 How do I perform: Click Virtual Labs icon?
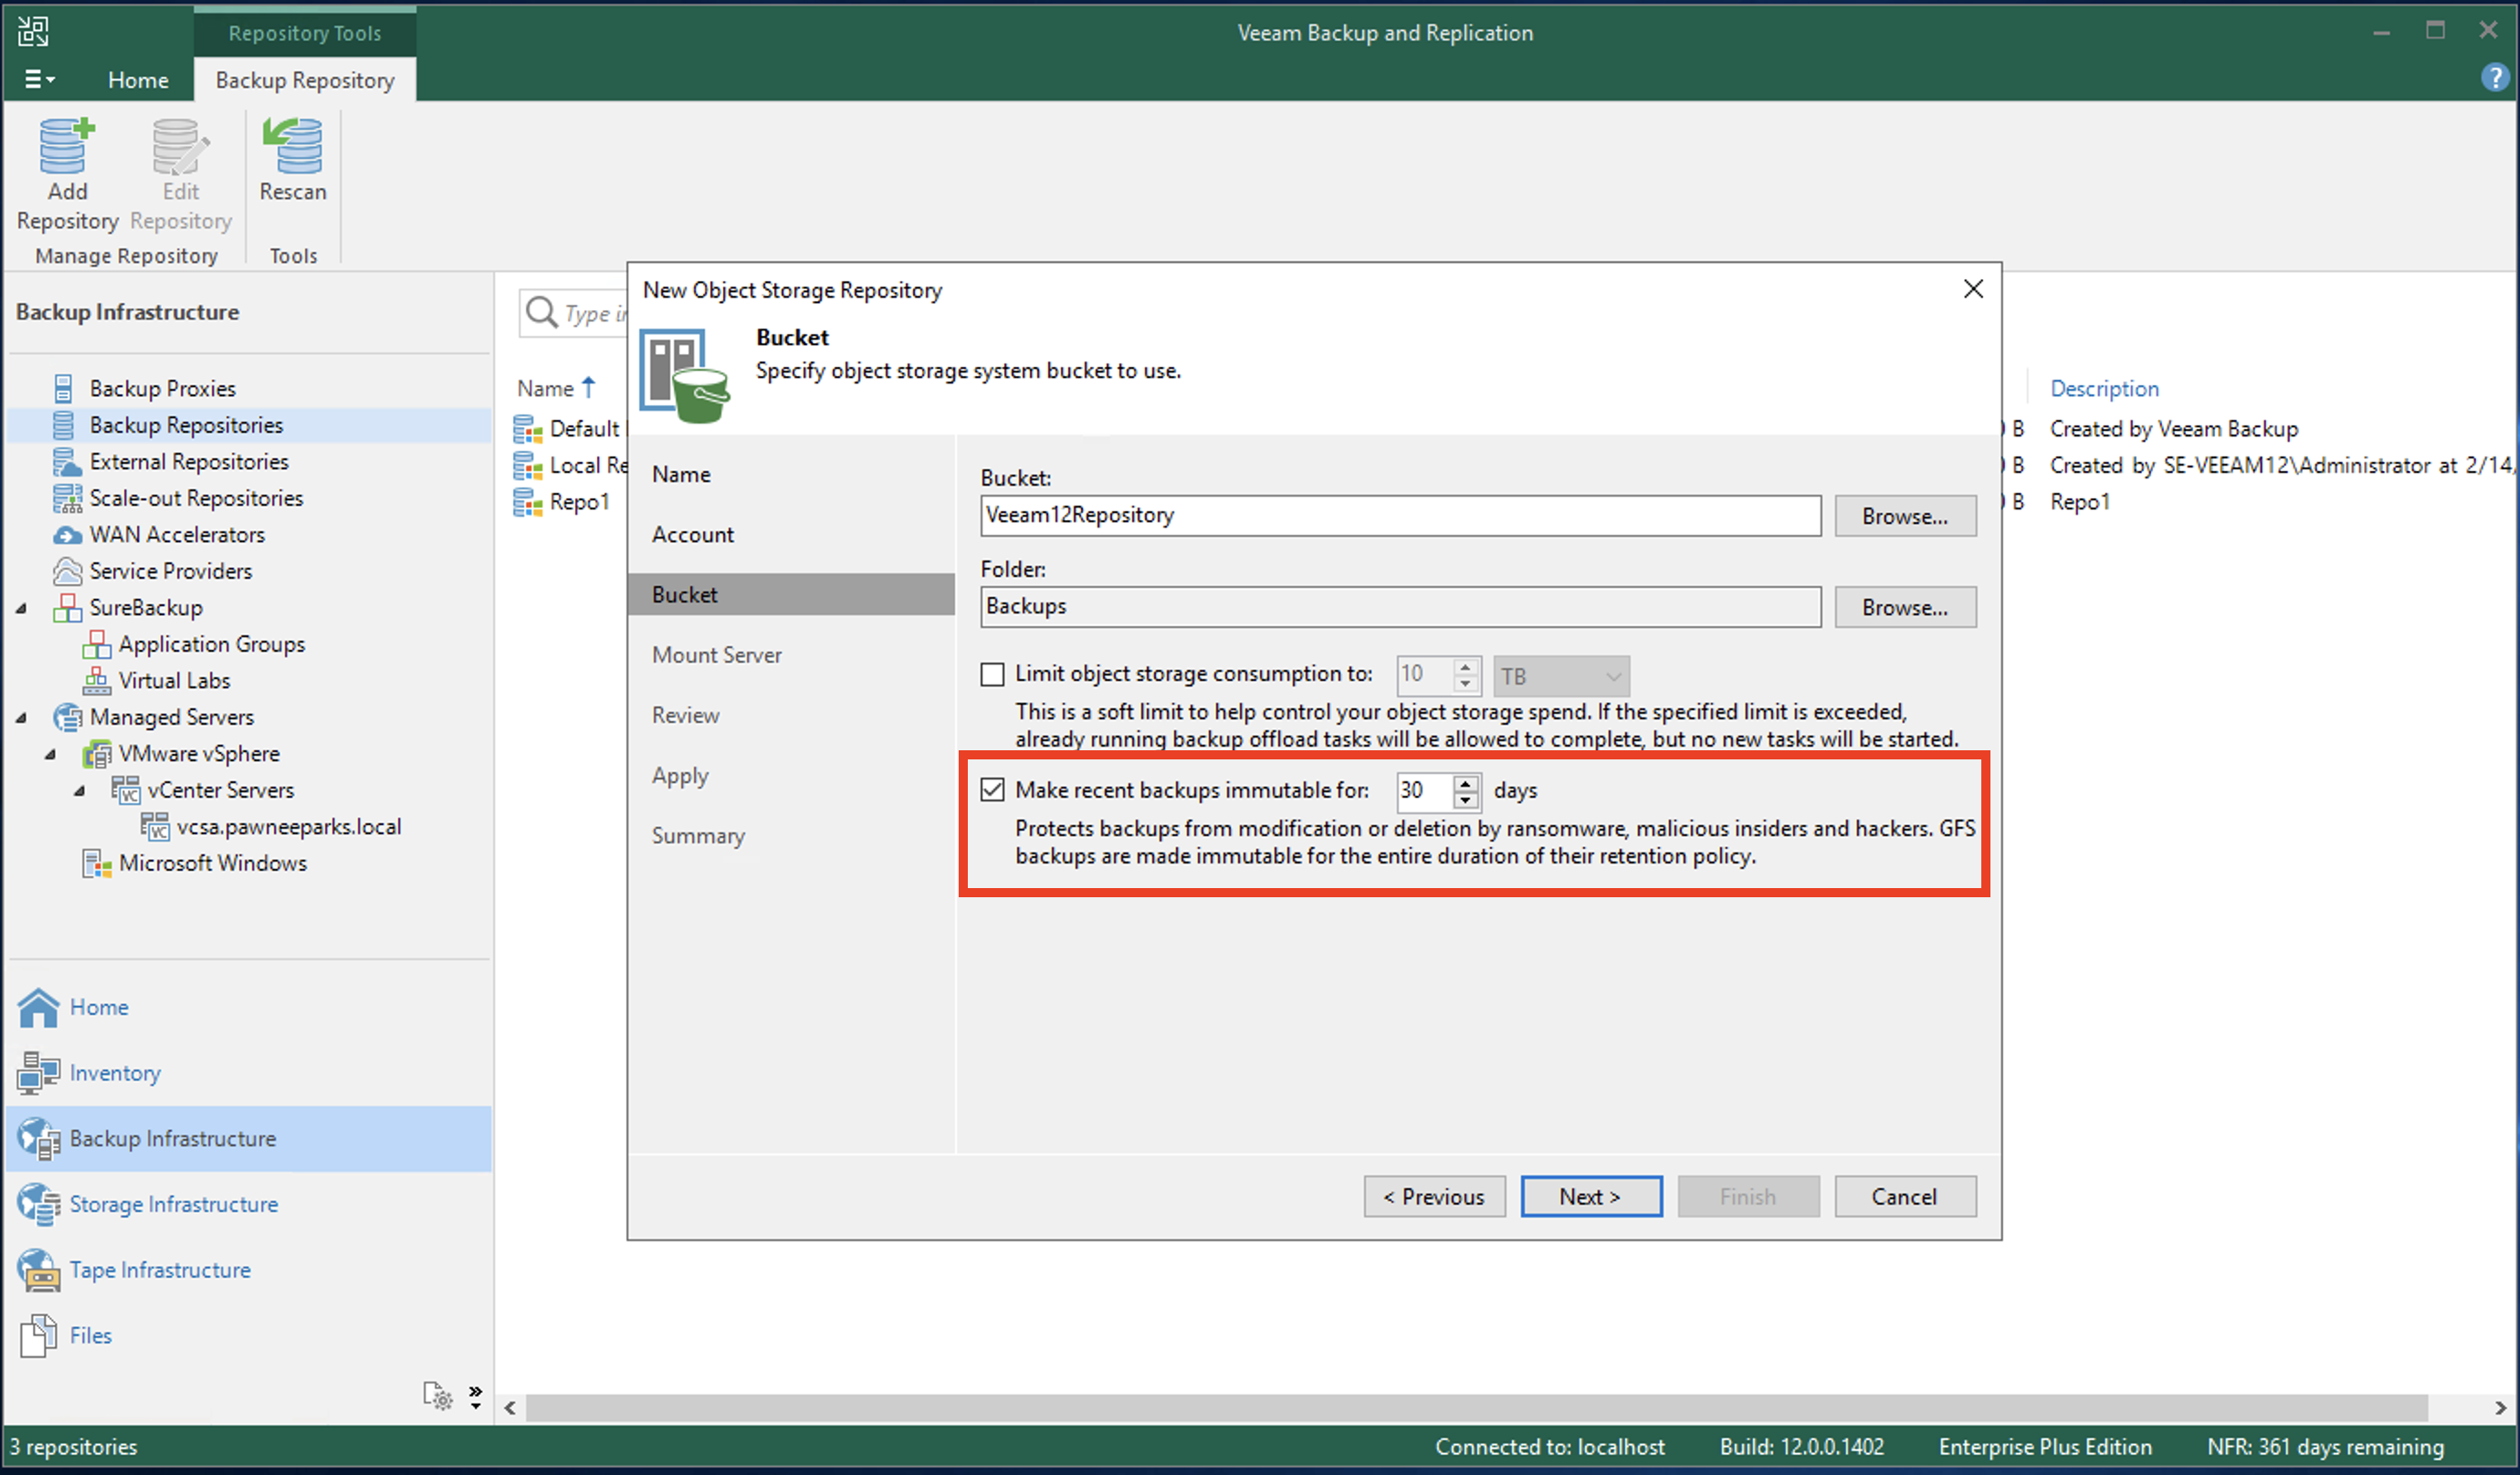(x=96, y=680)
